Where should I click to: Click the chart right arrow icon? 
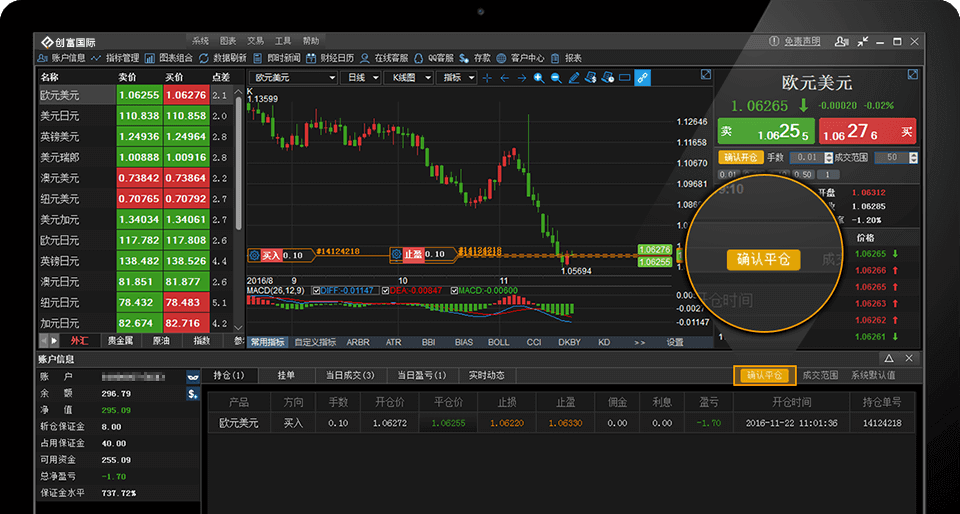522,78
